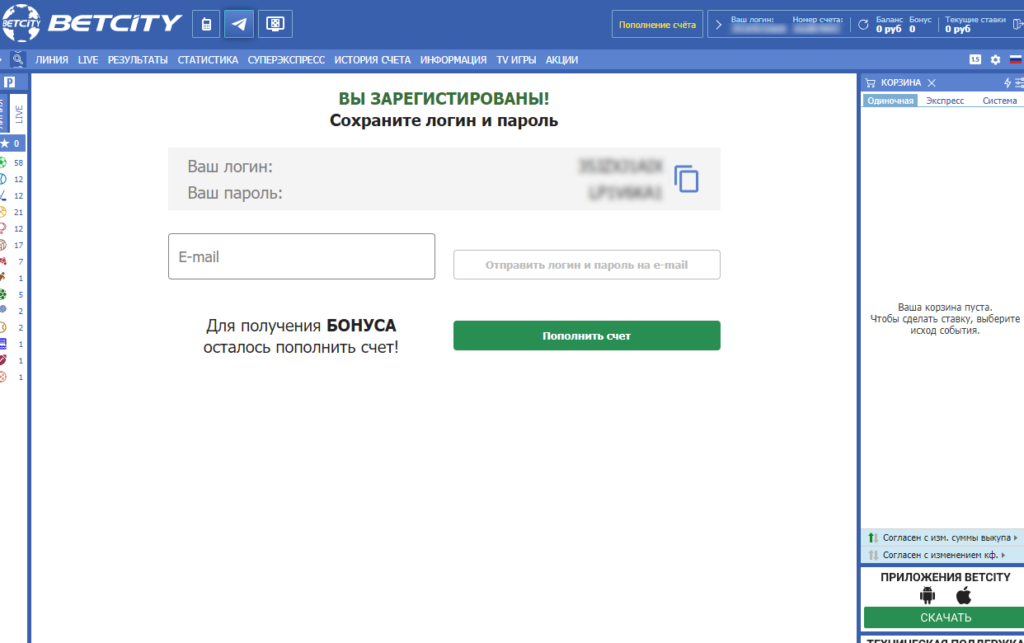
Task: Open the Telegram paper-plane icon
Action: click(239, 24)
